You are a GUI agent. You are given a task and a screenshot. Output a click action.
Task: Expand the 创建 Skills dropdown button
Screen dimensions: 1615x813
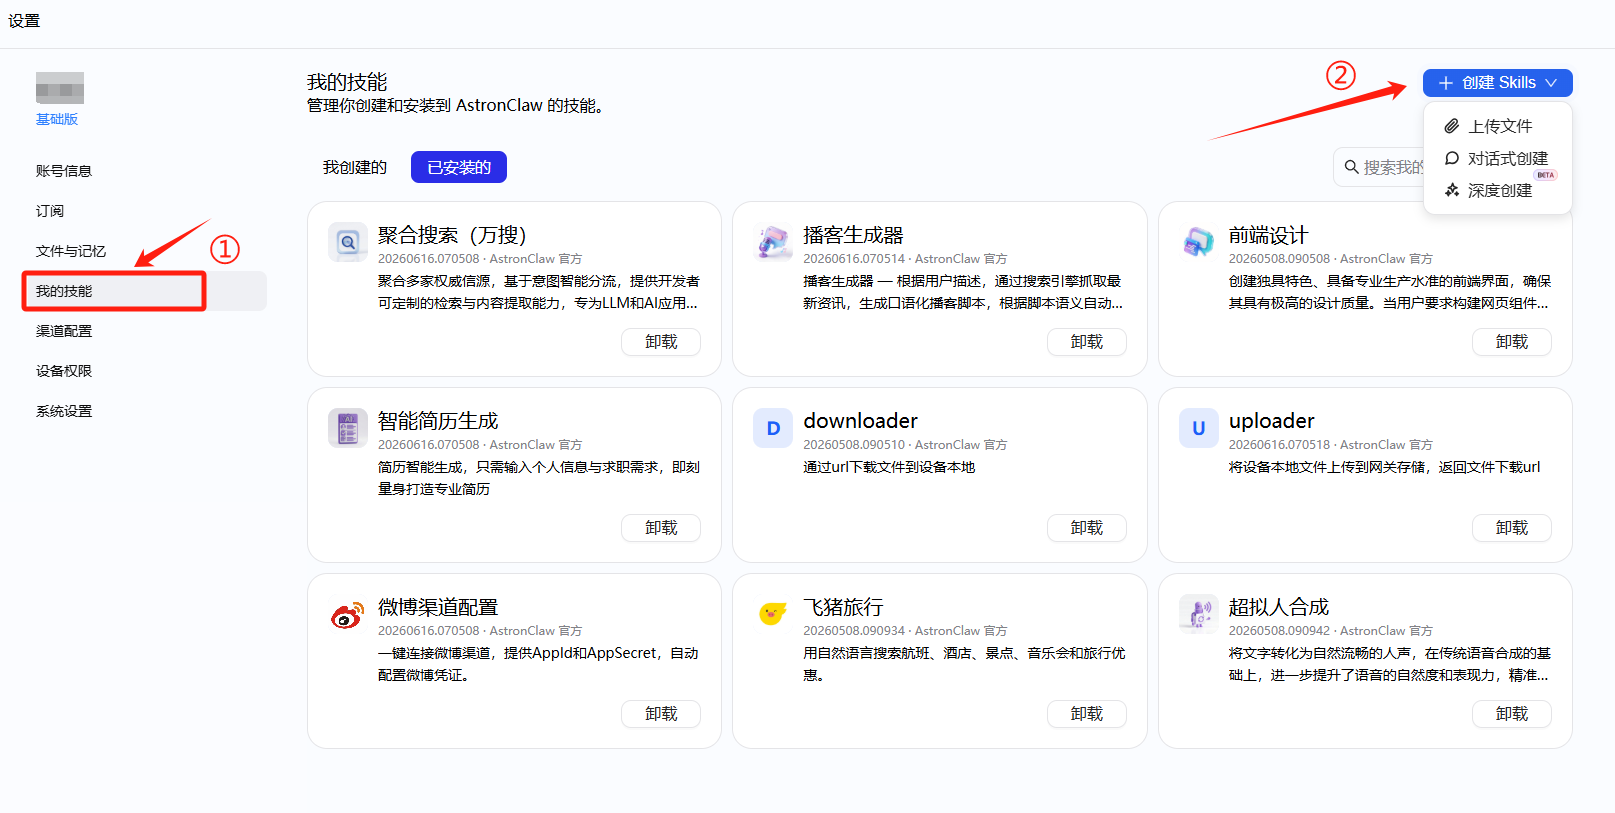pyautogui.click(x=1497, y=83)
